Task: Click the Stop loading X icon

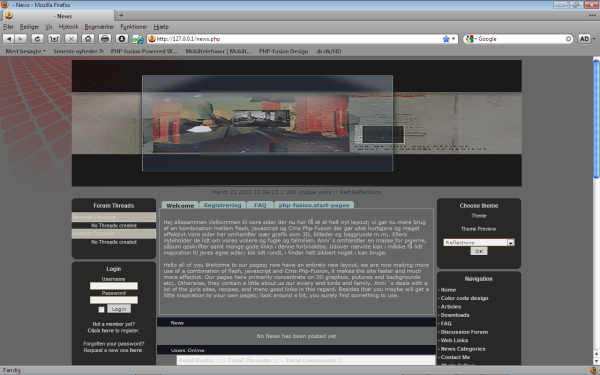Action: point(71,39)
